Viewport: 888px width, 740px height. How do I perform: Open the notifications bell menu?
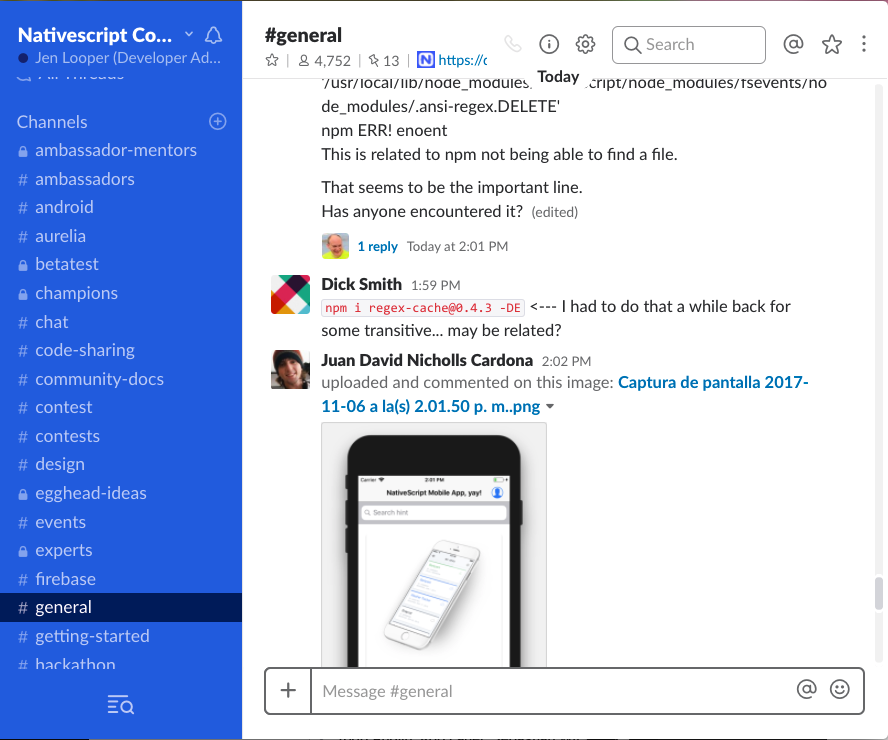pos(214,35)
